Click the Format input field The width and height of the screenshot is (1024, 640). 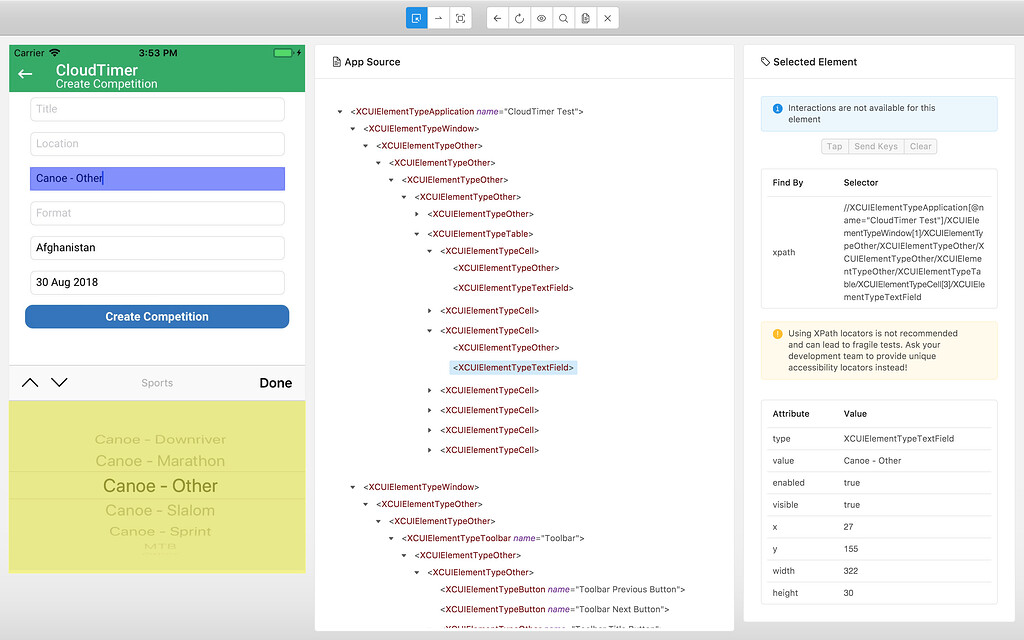[157, 213]
